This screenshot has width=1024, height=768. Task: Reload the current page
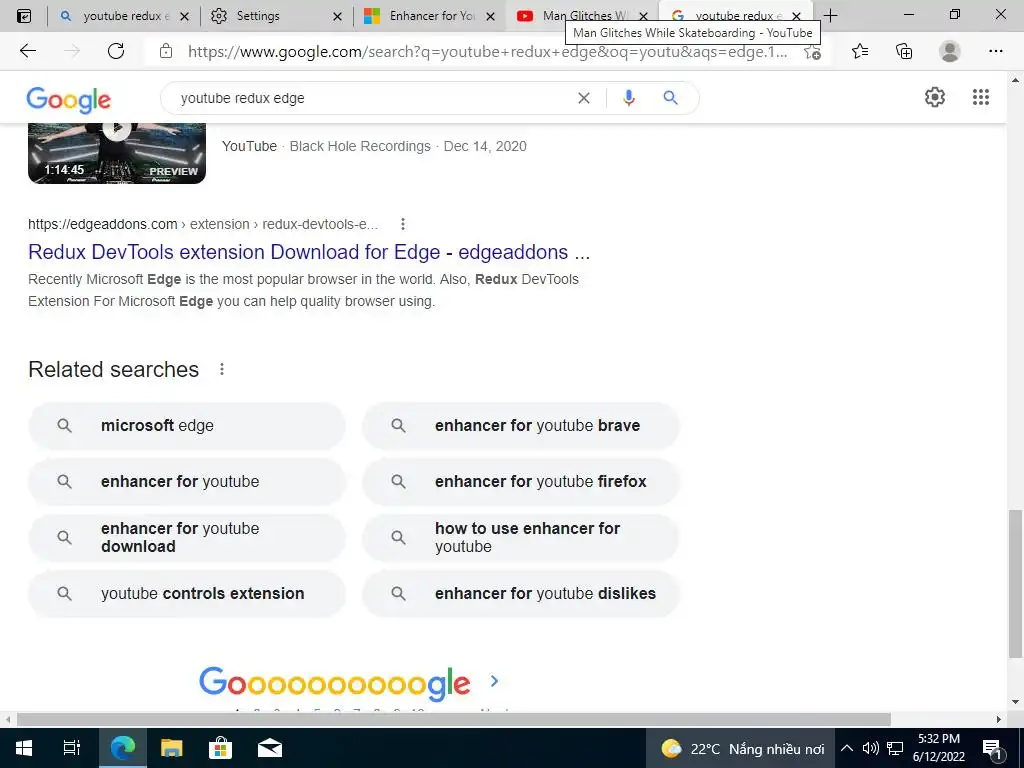116,51
